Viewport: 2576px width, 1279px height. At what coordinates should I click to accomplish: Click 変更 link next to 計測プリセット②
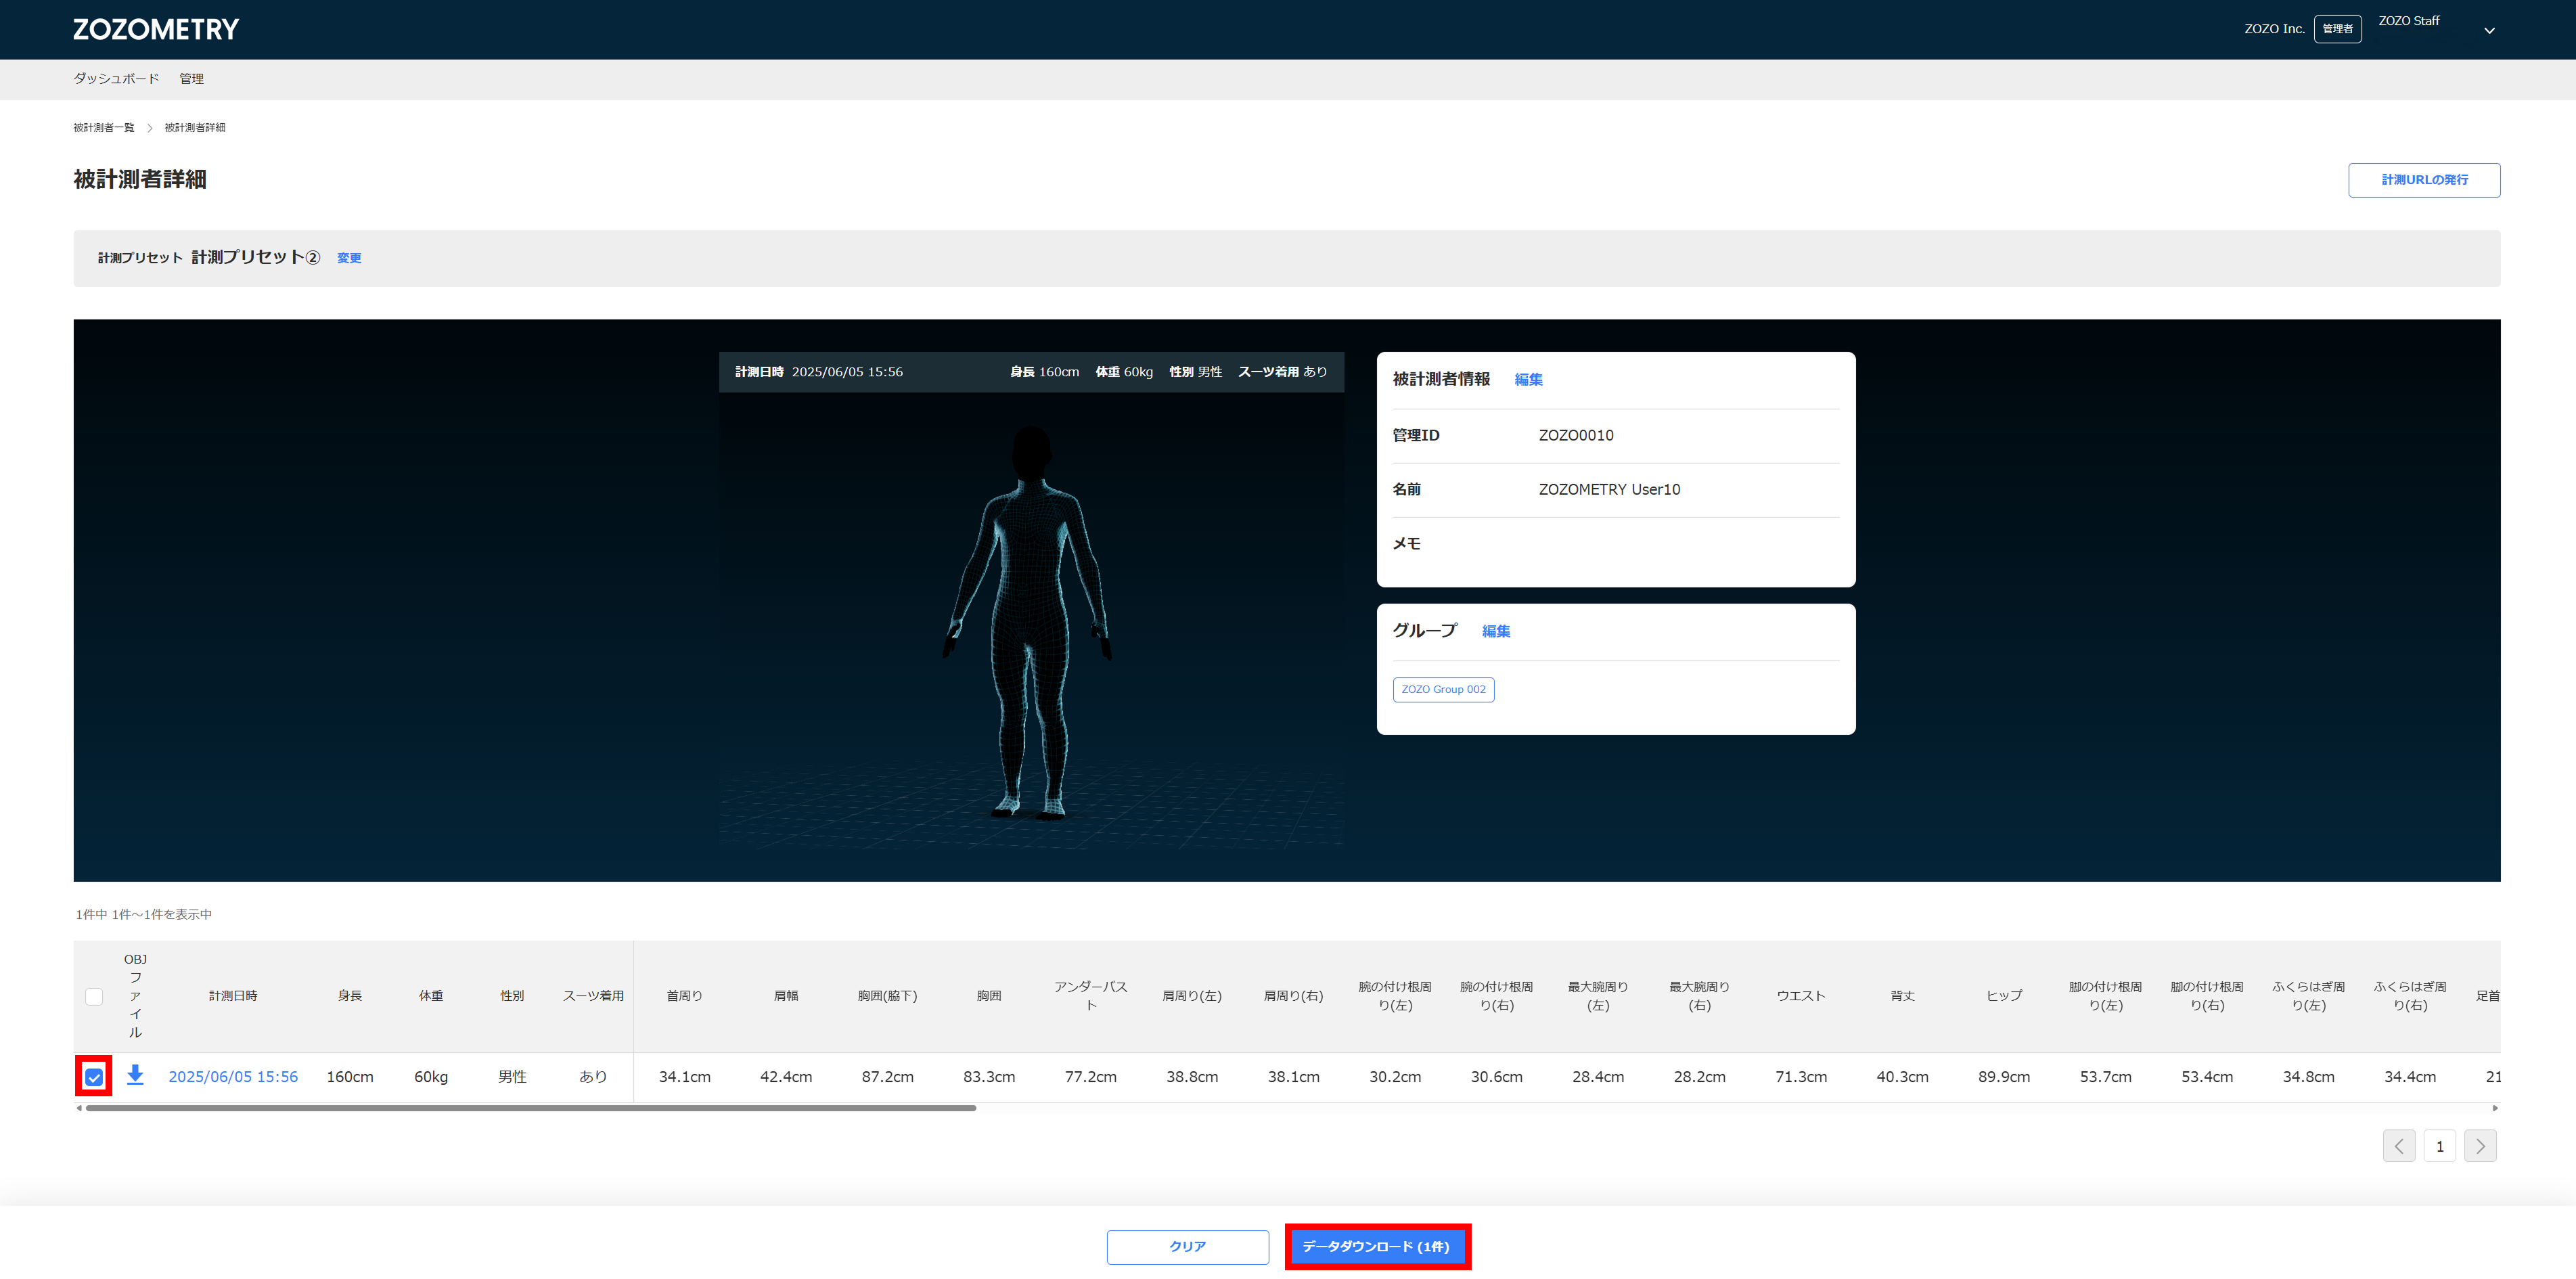click(349, 258)
